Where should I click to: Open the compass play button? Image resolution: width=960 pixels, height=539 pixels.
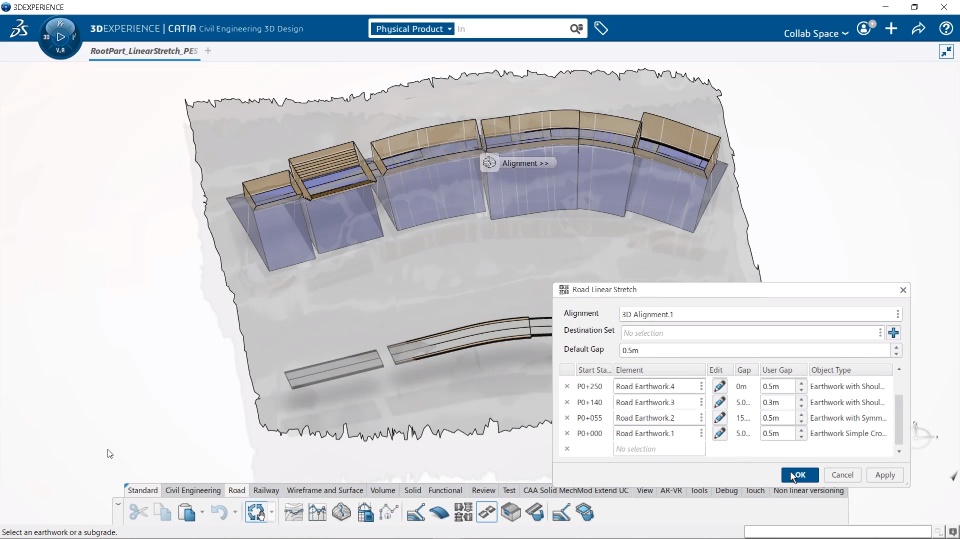point(60,37)
